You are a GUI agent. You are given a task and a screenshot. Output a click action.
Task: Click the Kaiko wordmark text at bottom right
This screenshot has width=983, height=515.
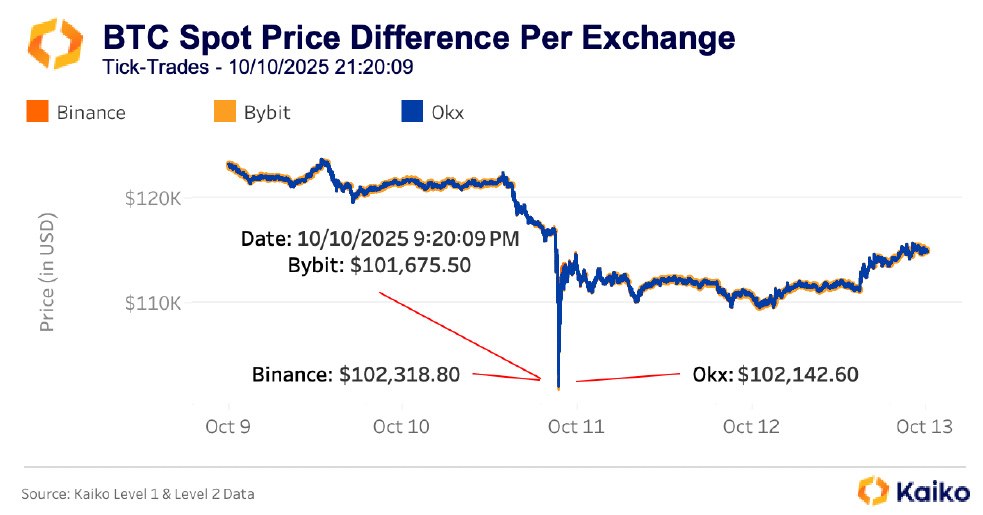932,491
